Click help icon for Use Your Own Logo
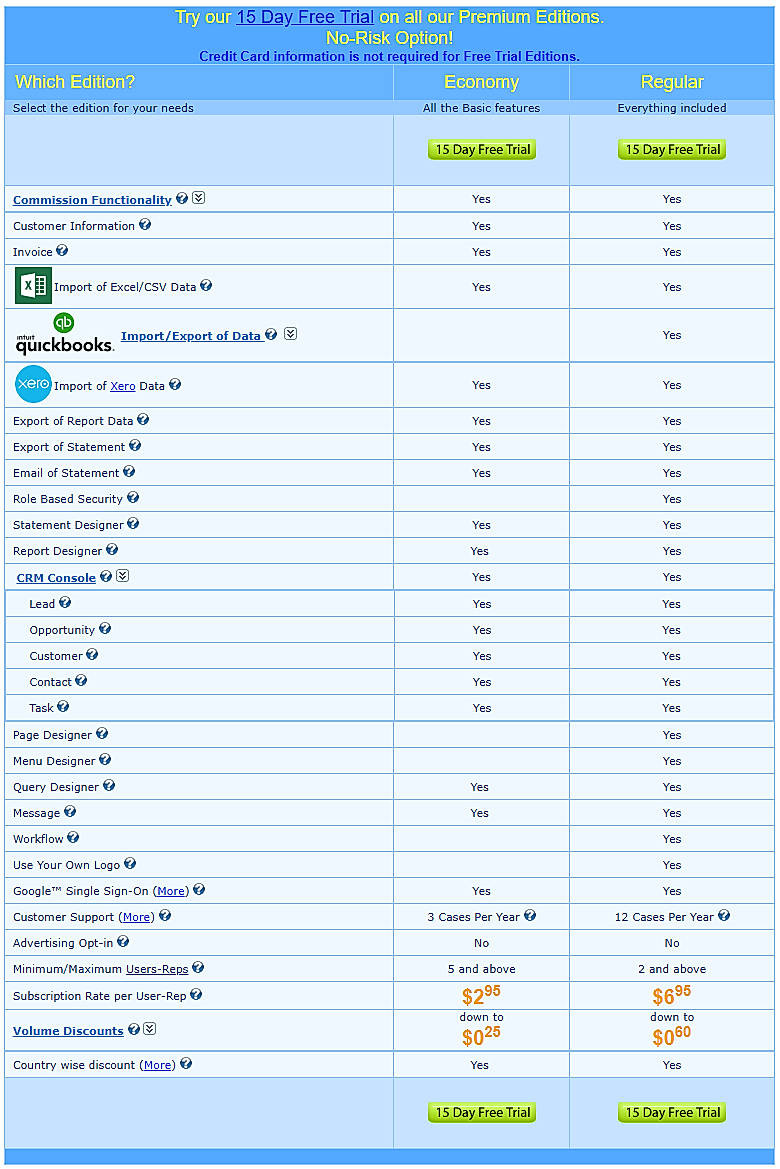Screen dimensions: 780x1169 click(130, 863)
